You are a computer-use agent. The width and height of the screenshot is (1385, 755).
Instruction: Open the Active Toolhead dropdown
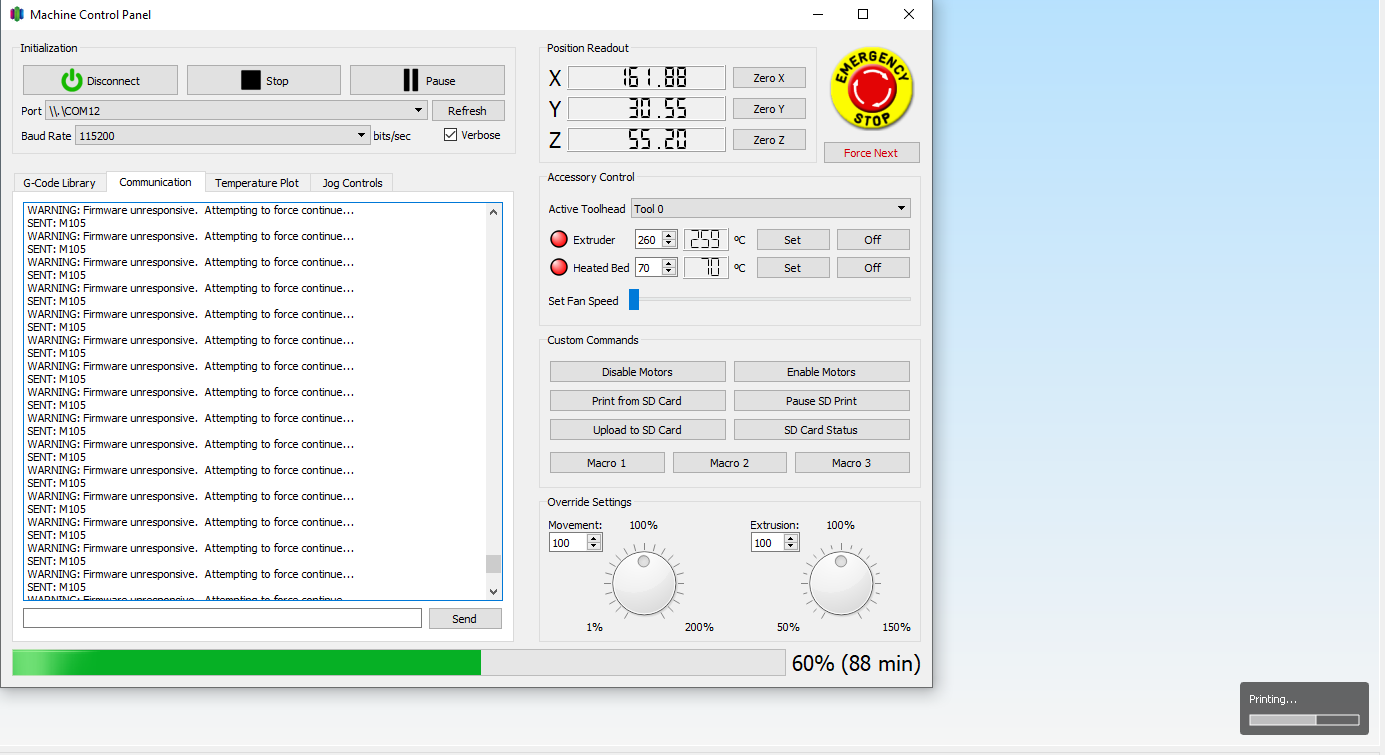pos(901,209)
